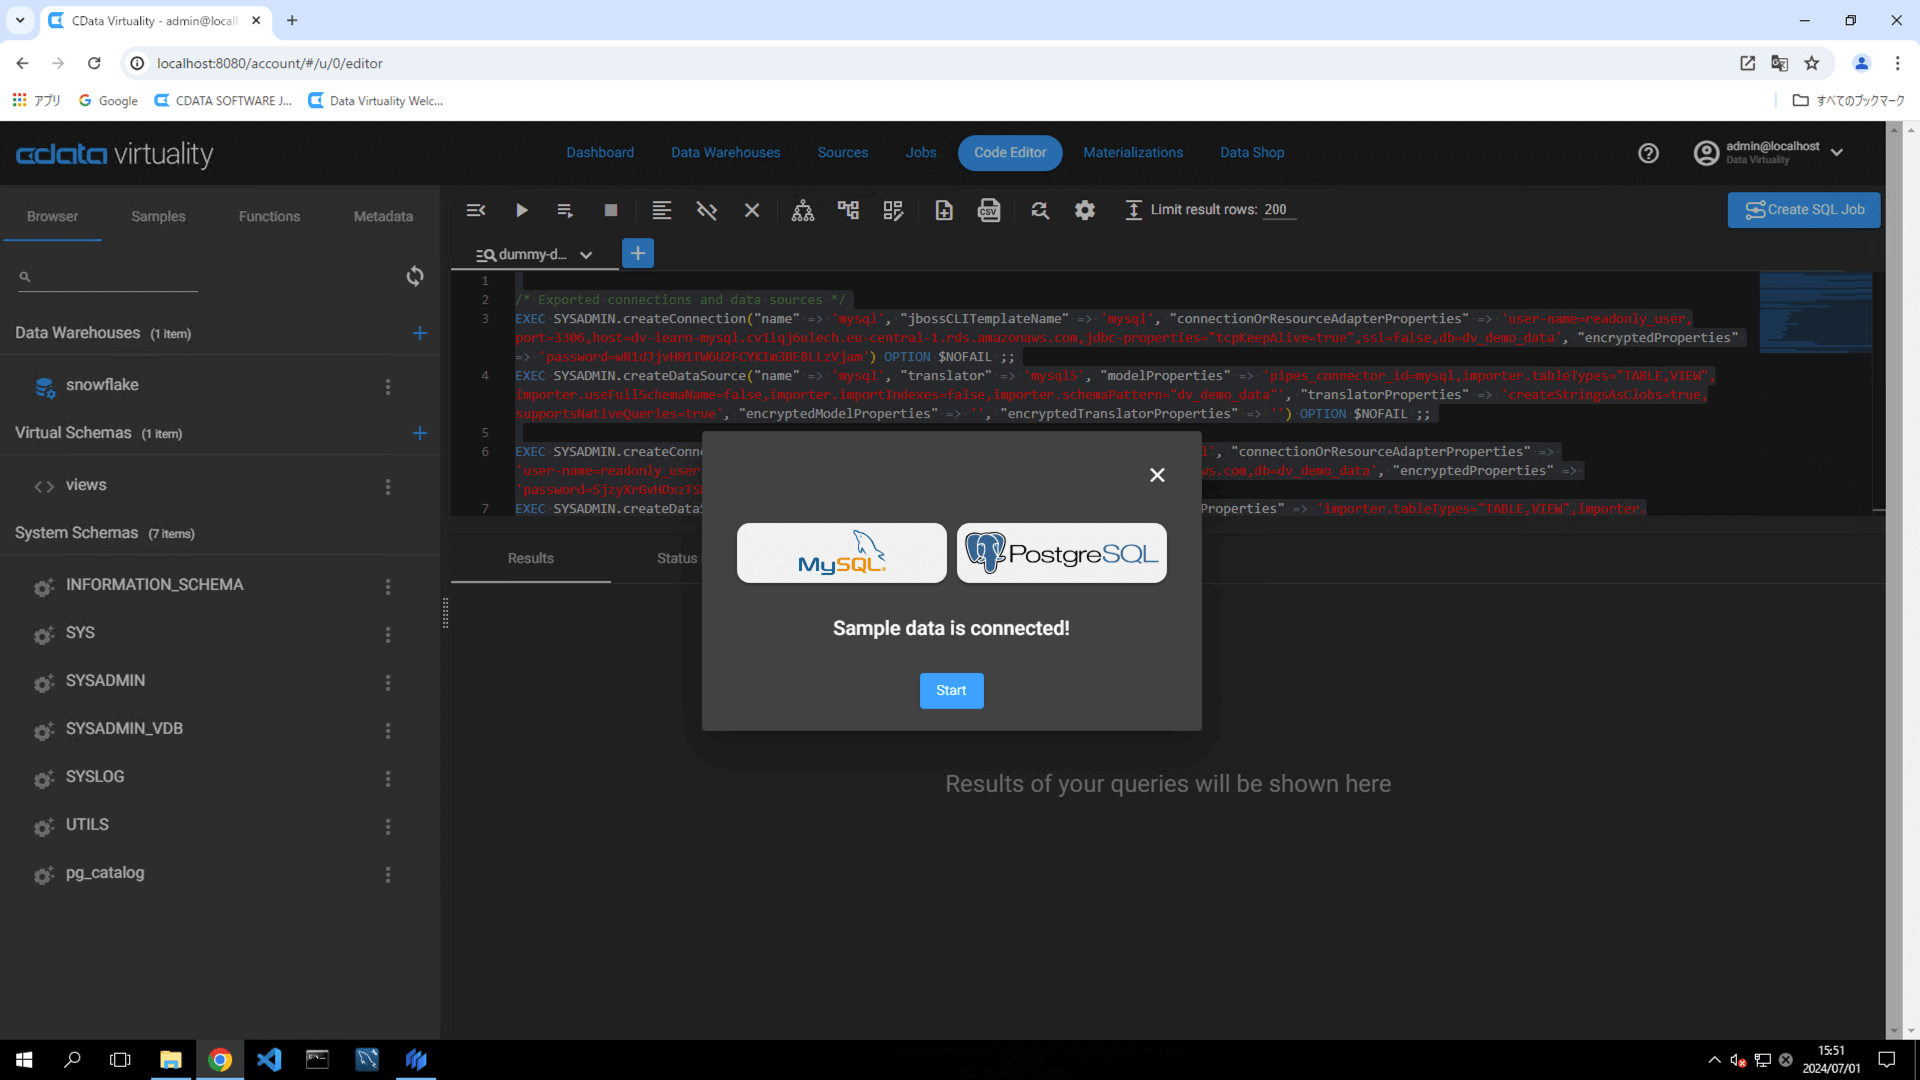Viewport: 1920px width, 1080px height.
Task: Click the Export to CSV icon
Action: pyautogui.click(x=989, y=210)
